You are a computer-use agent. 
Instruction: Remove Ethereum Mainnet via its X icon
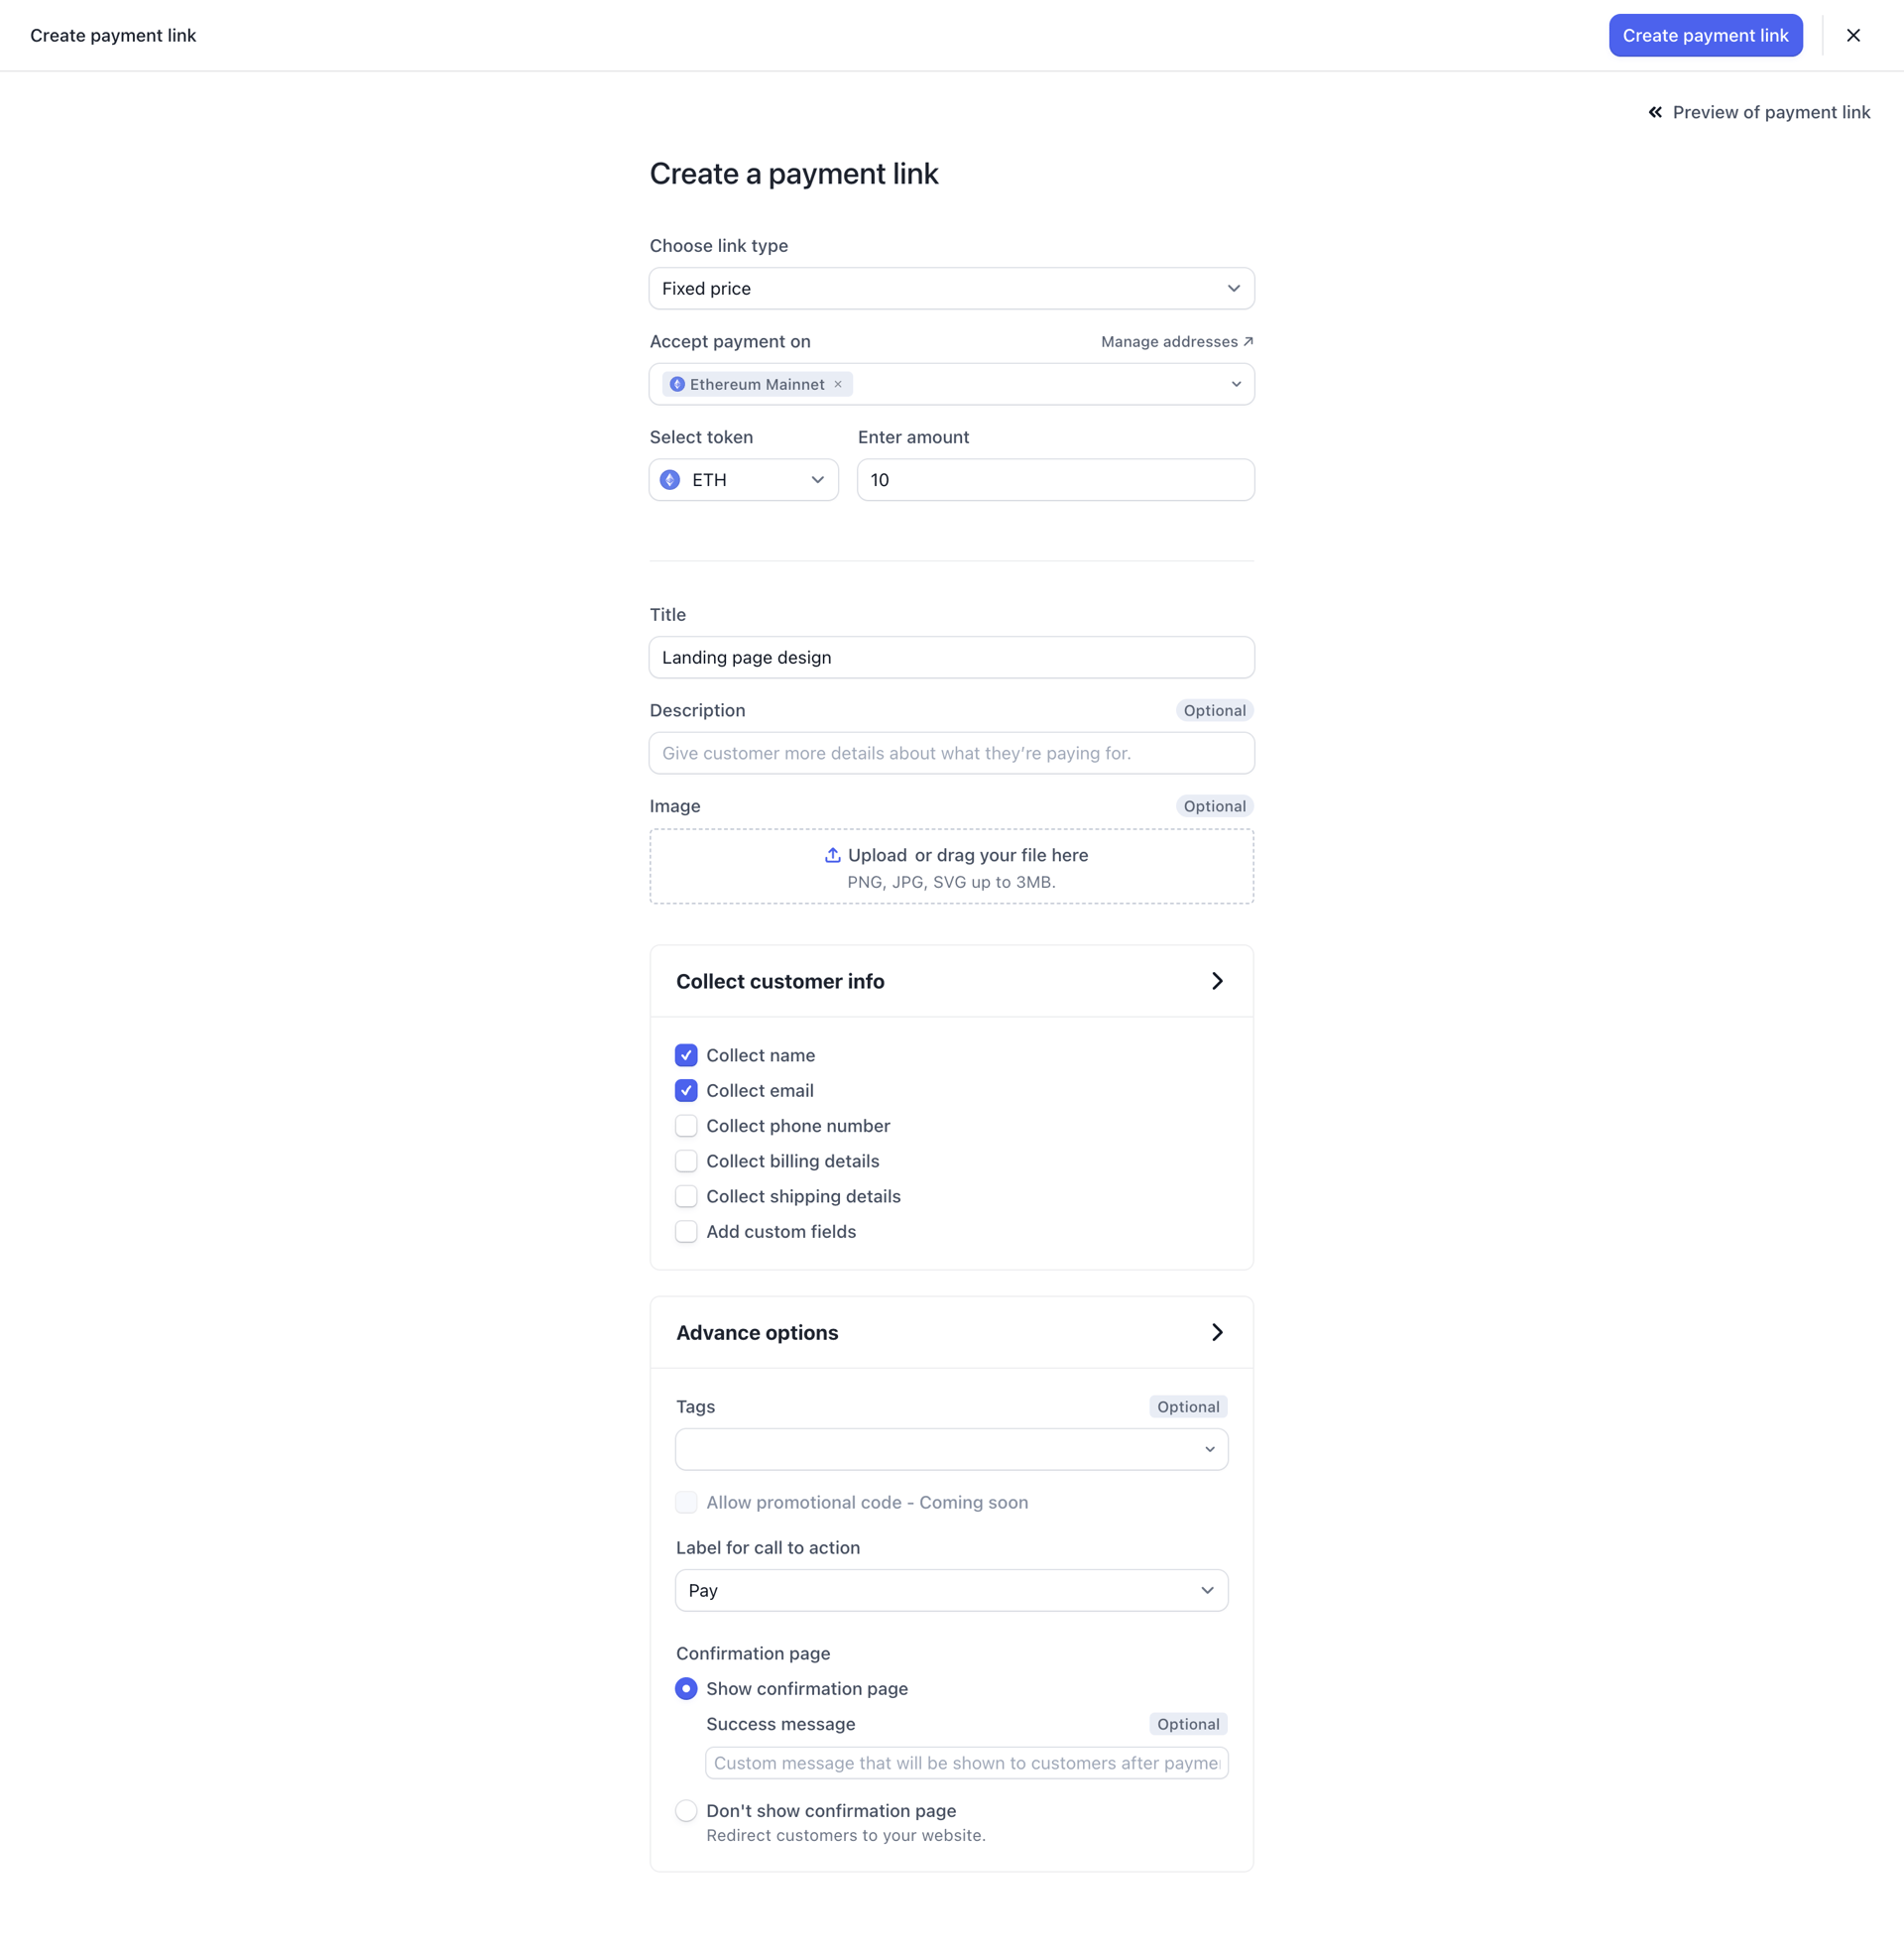(x=838, y=384)
